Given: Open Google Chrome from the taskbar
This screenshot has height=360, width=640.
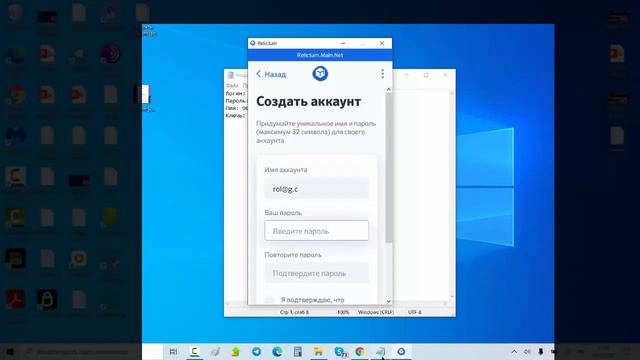Looking at the screenshot, I should click(360, 351).
